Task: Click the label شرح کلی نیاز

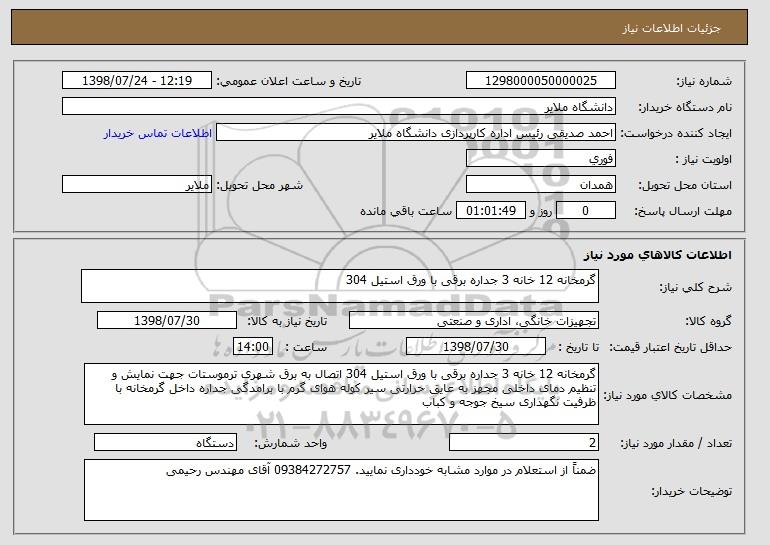Action: click(x=695, y=287)
